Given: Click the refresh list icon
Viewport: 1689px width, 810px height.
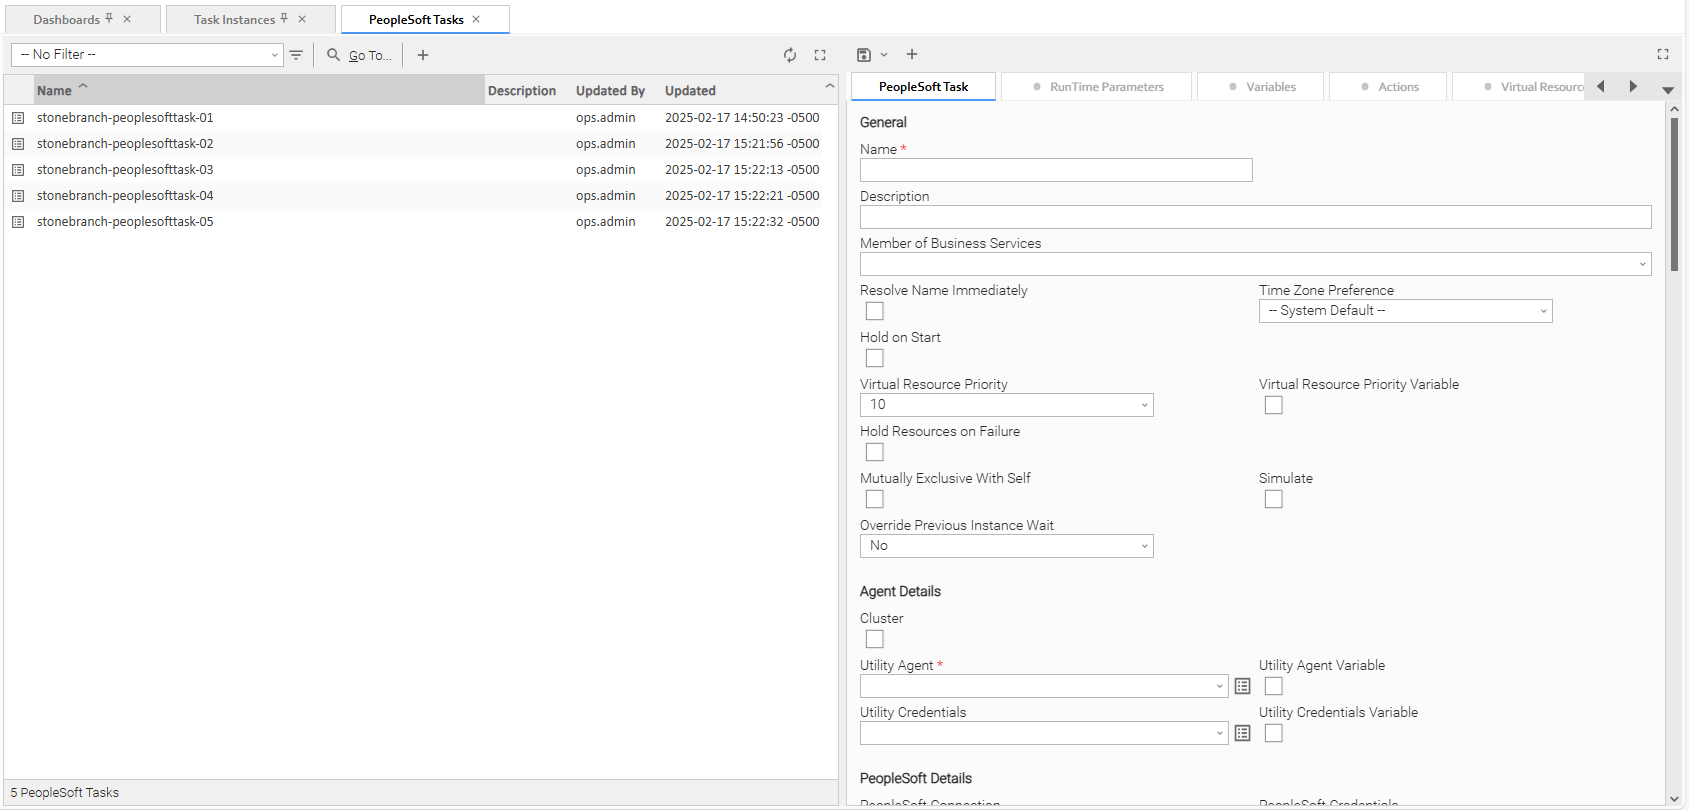Looking at the screenshot, I should (x=790, y=55).
